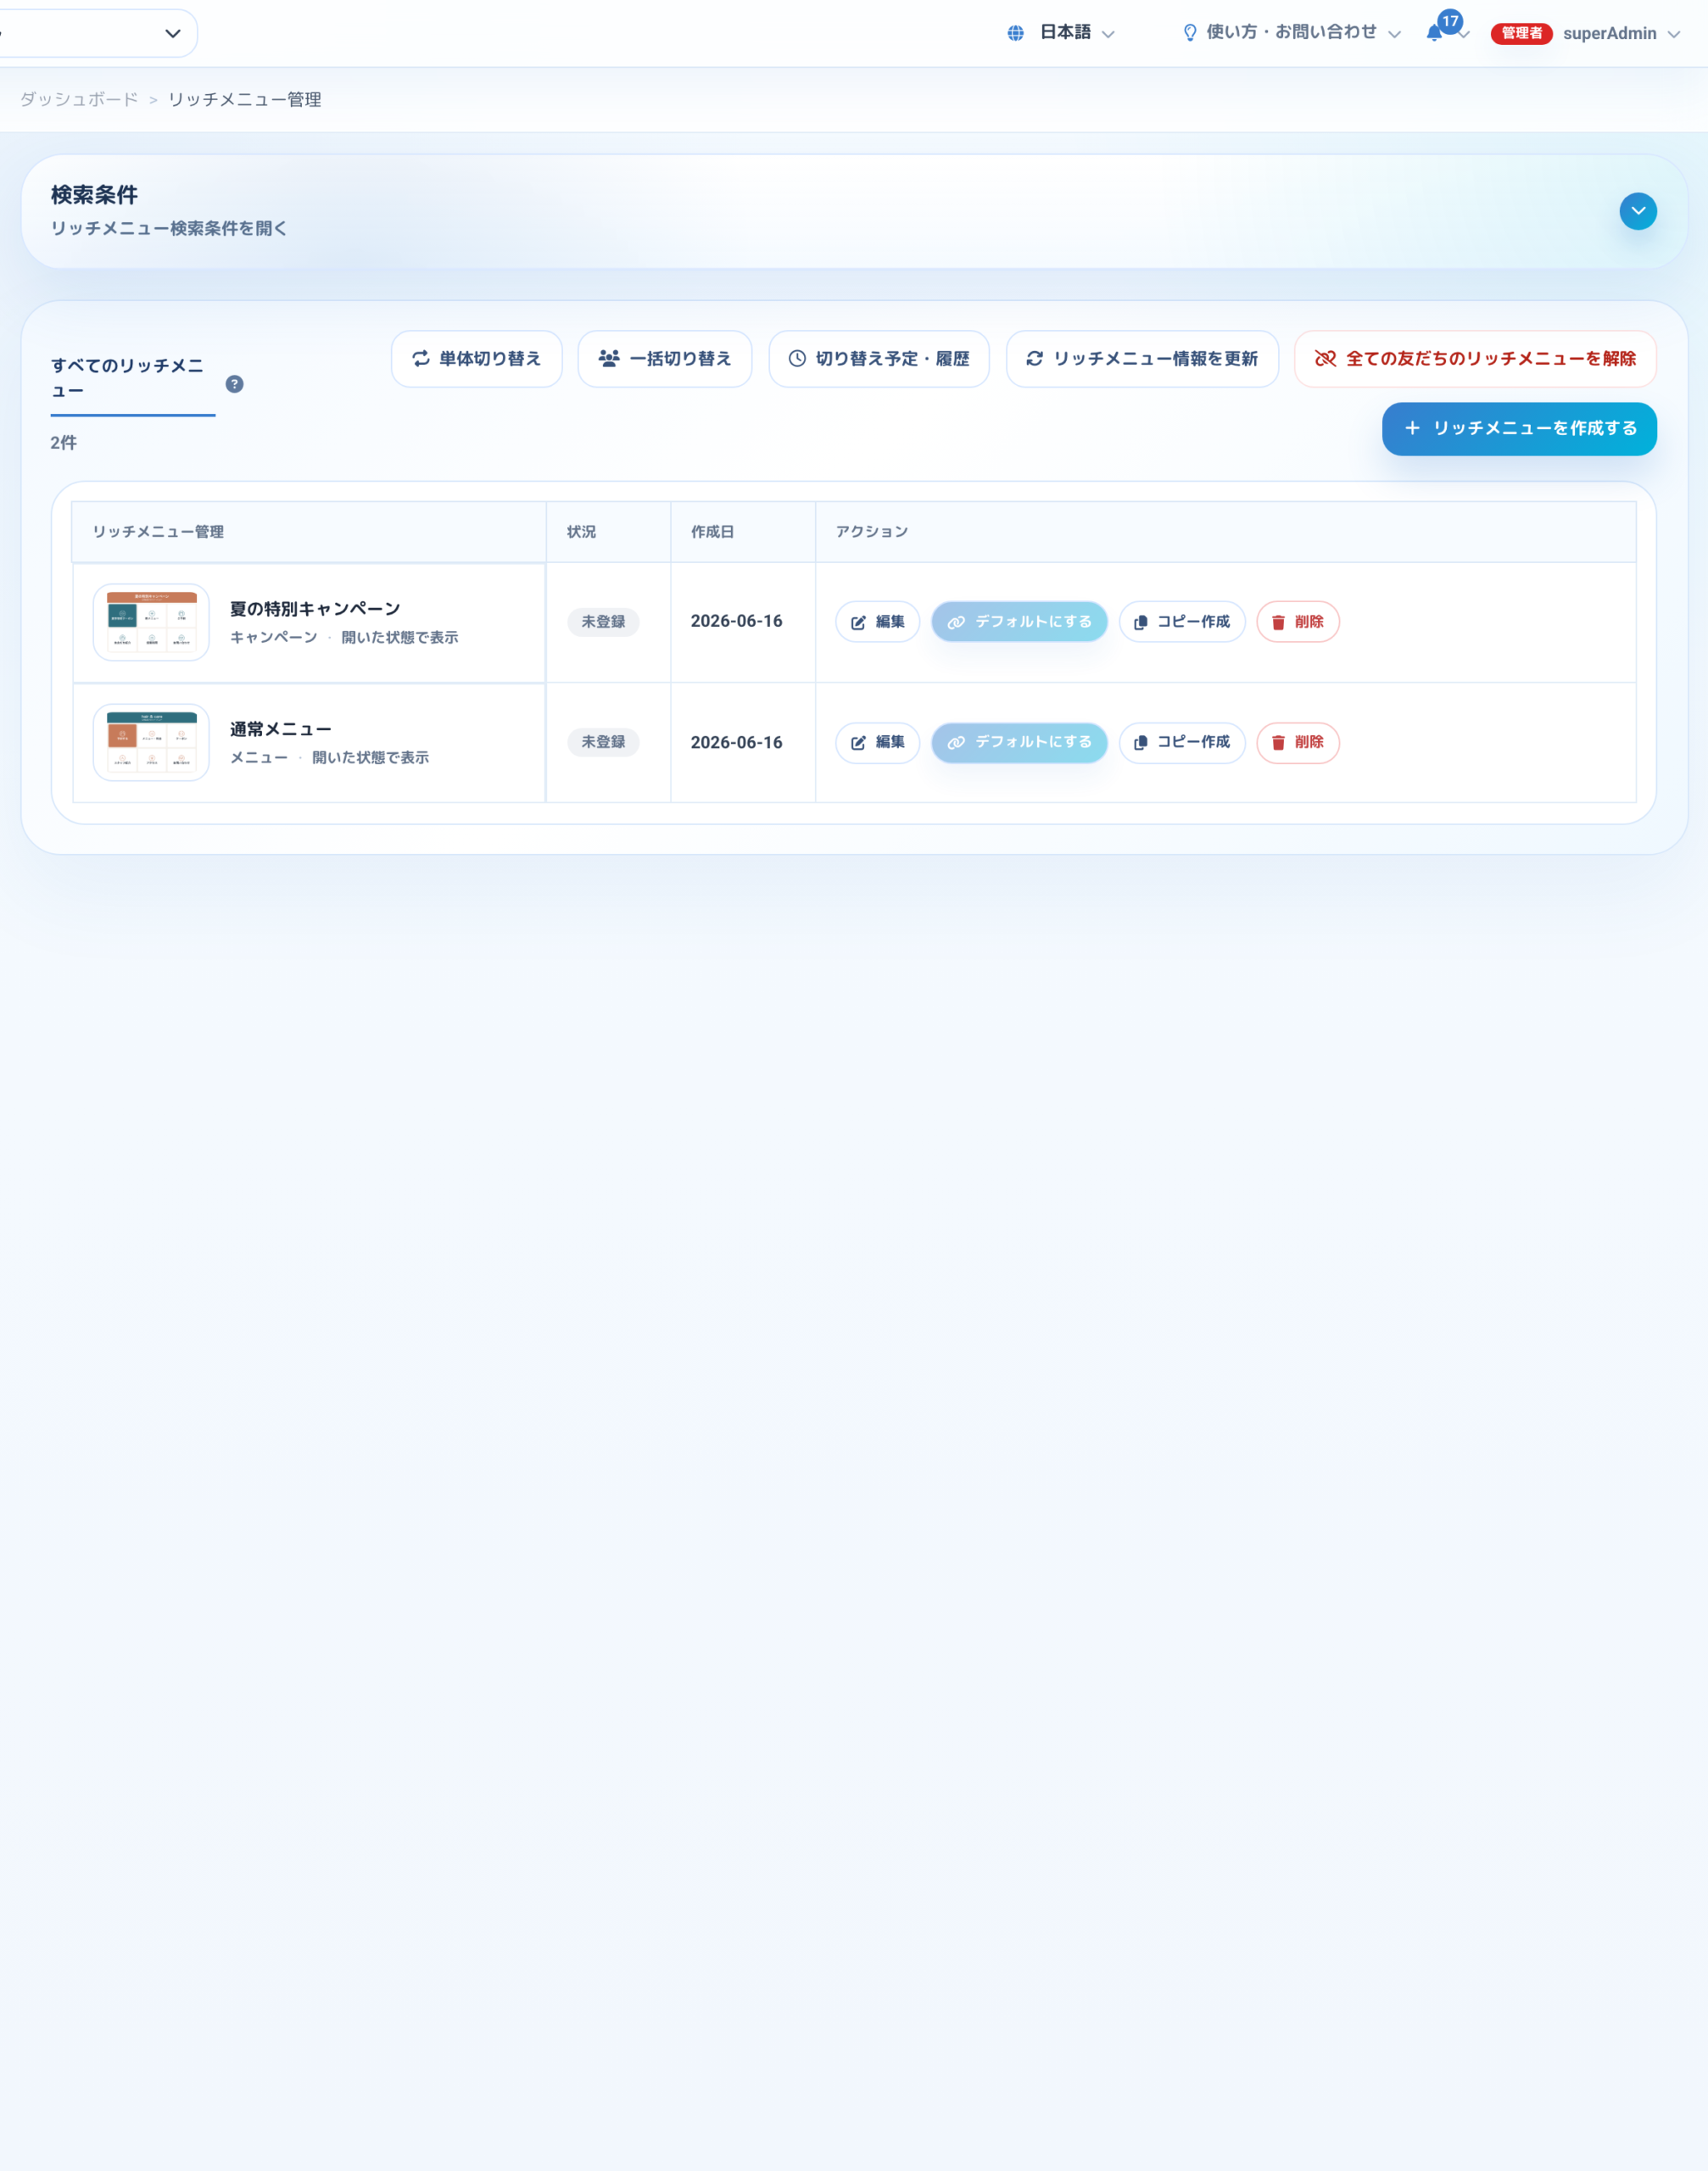
Task: Open 切り替え予定・履歴
Action: (878, 359)
